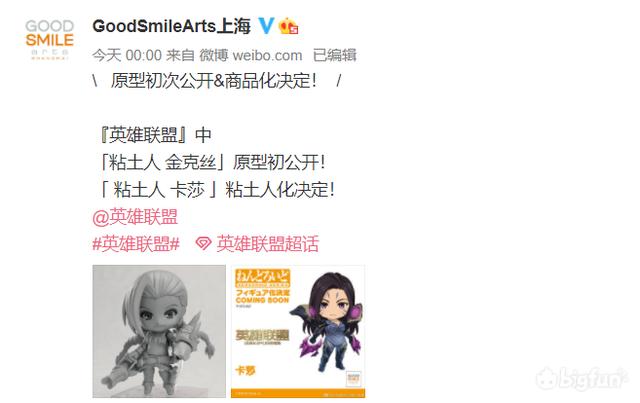Click the orange Nendoroid logo in Kai'Sa image
This screenshot has width=640, height=403.
coord(262,278)
